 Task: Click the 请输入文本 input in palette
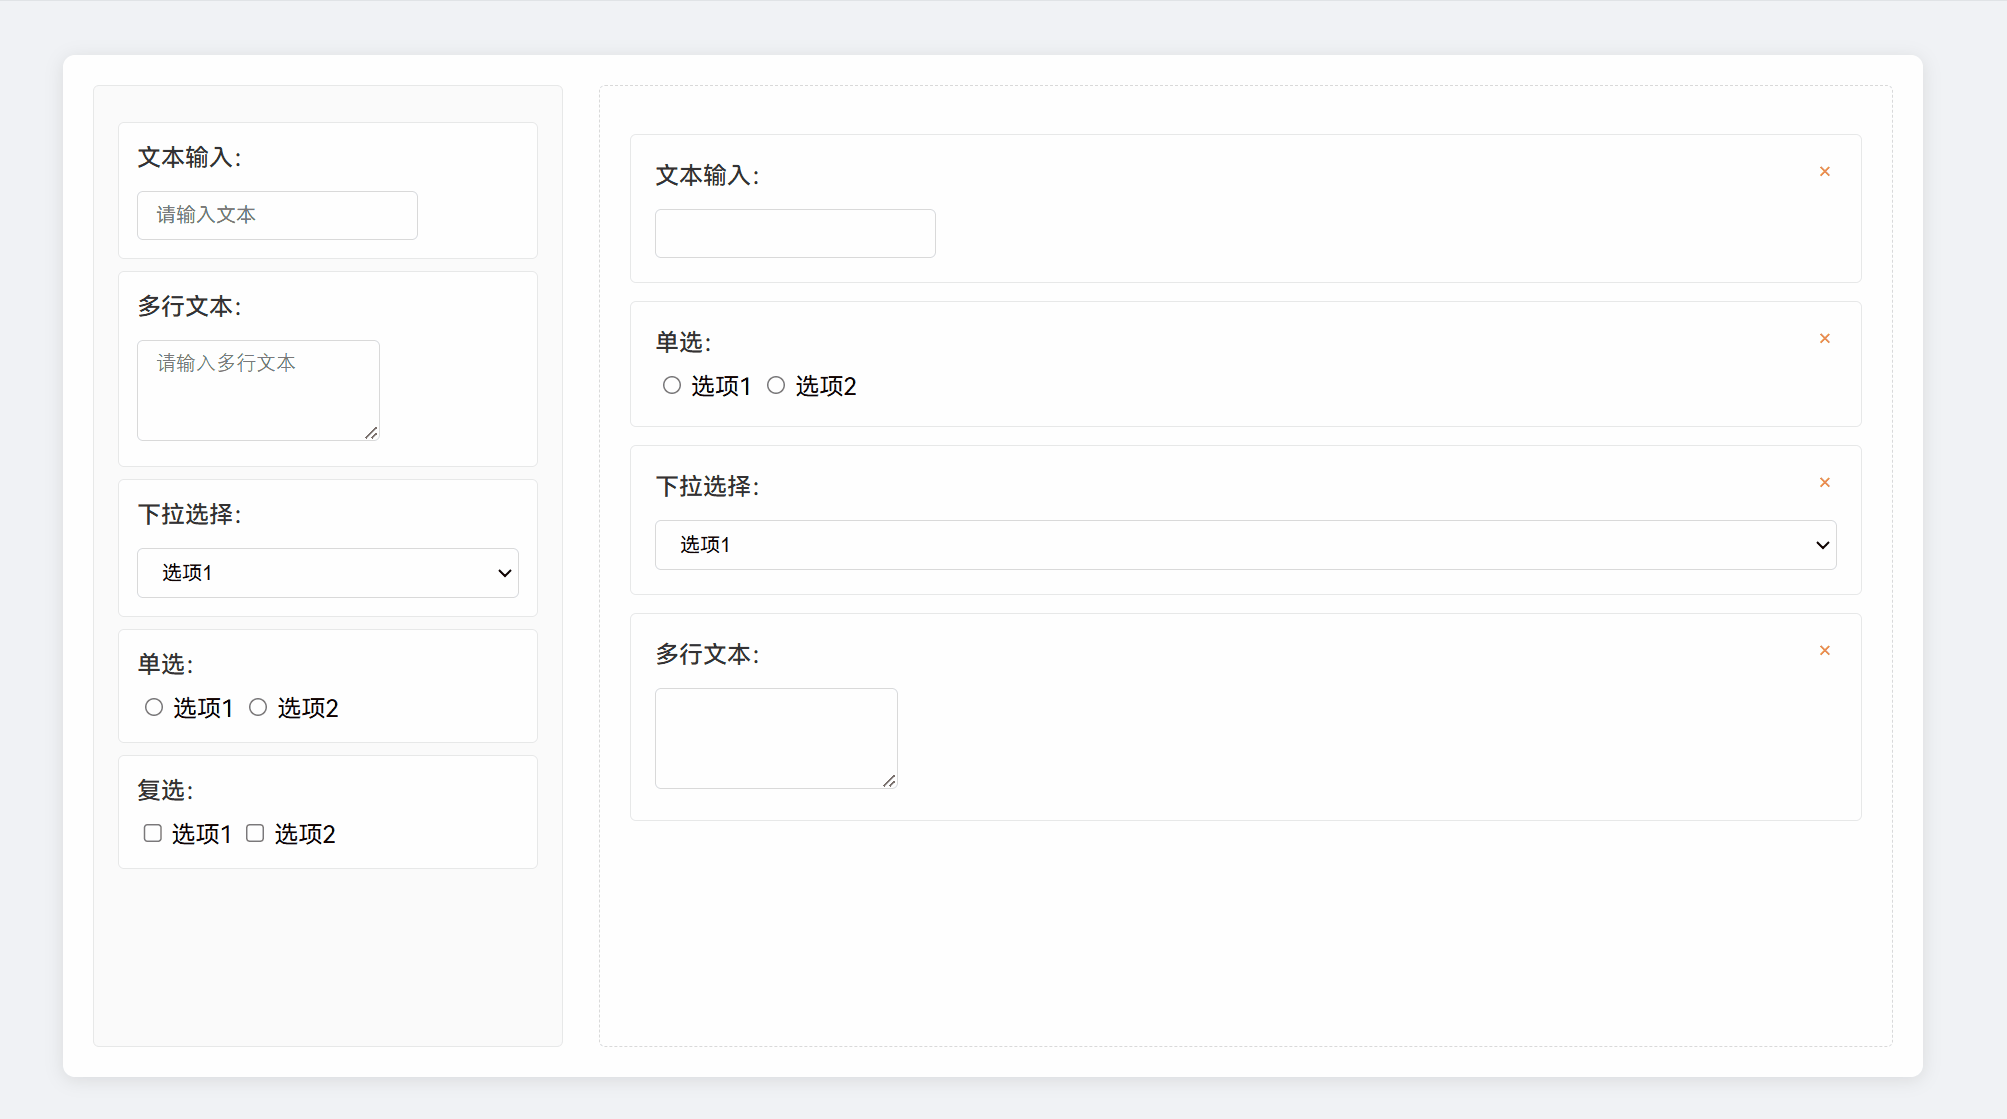point(277,215)
